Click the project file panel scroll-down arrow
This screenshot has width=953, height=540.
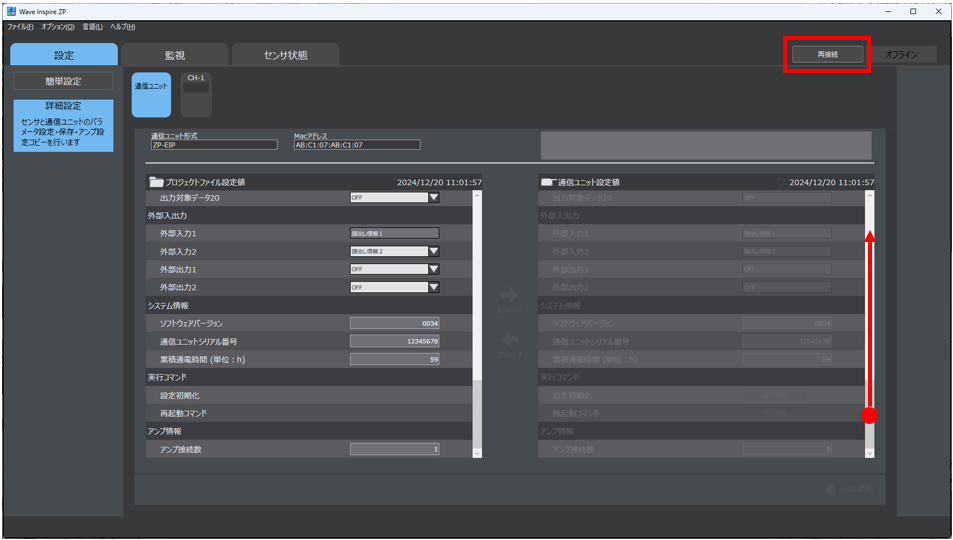pyautogui.click(x=477, y=453)
